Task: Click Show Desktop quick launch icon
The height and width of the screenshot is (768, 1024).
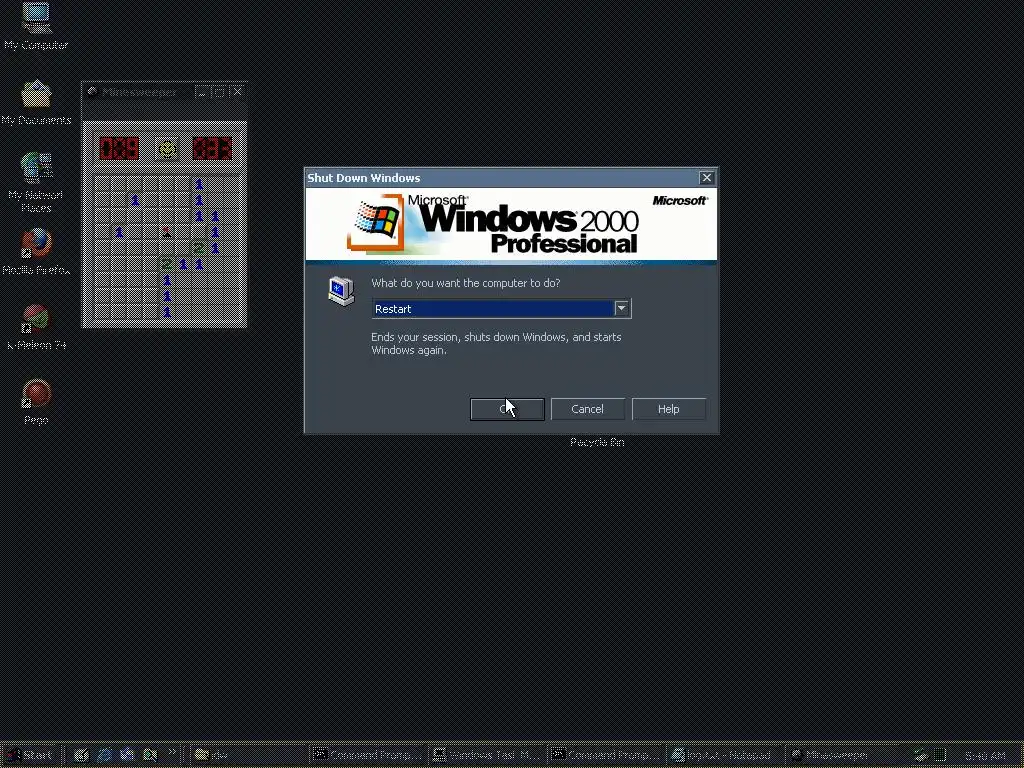Action: pos(81,755)
